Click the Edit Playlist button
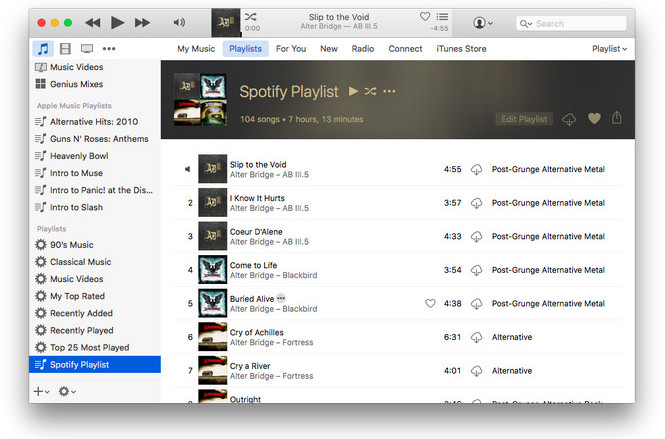 tap(524, 119)
